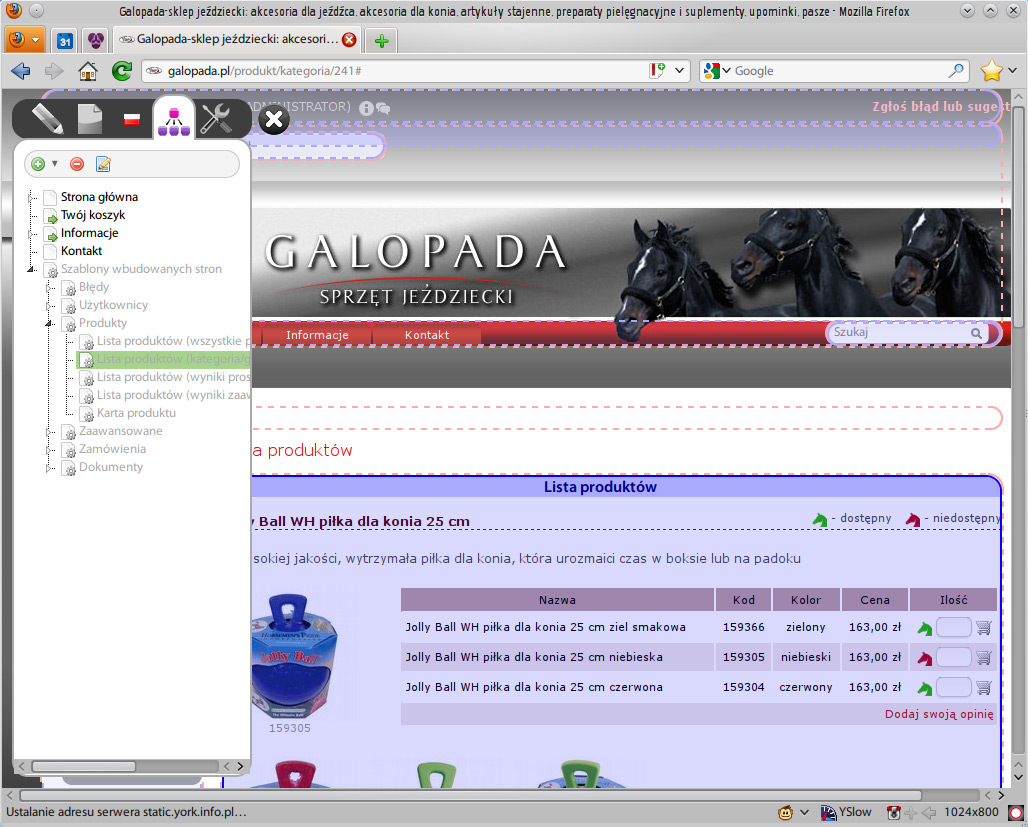The height and width of the screenshot is (827, 1028).
Task: Select Karta produktu in the page tree
Action: coord(136,413)
